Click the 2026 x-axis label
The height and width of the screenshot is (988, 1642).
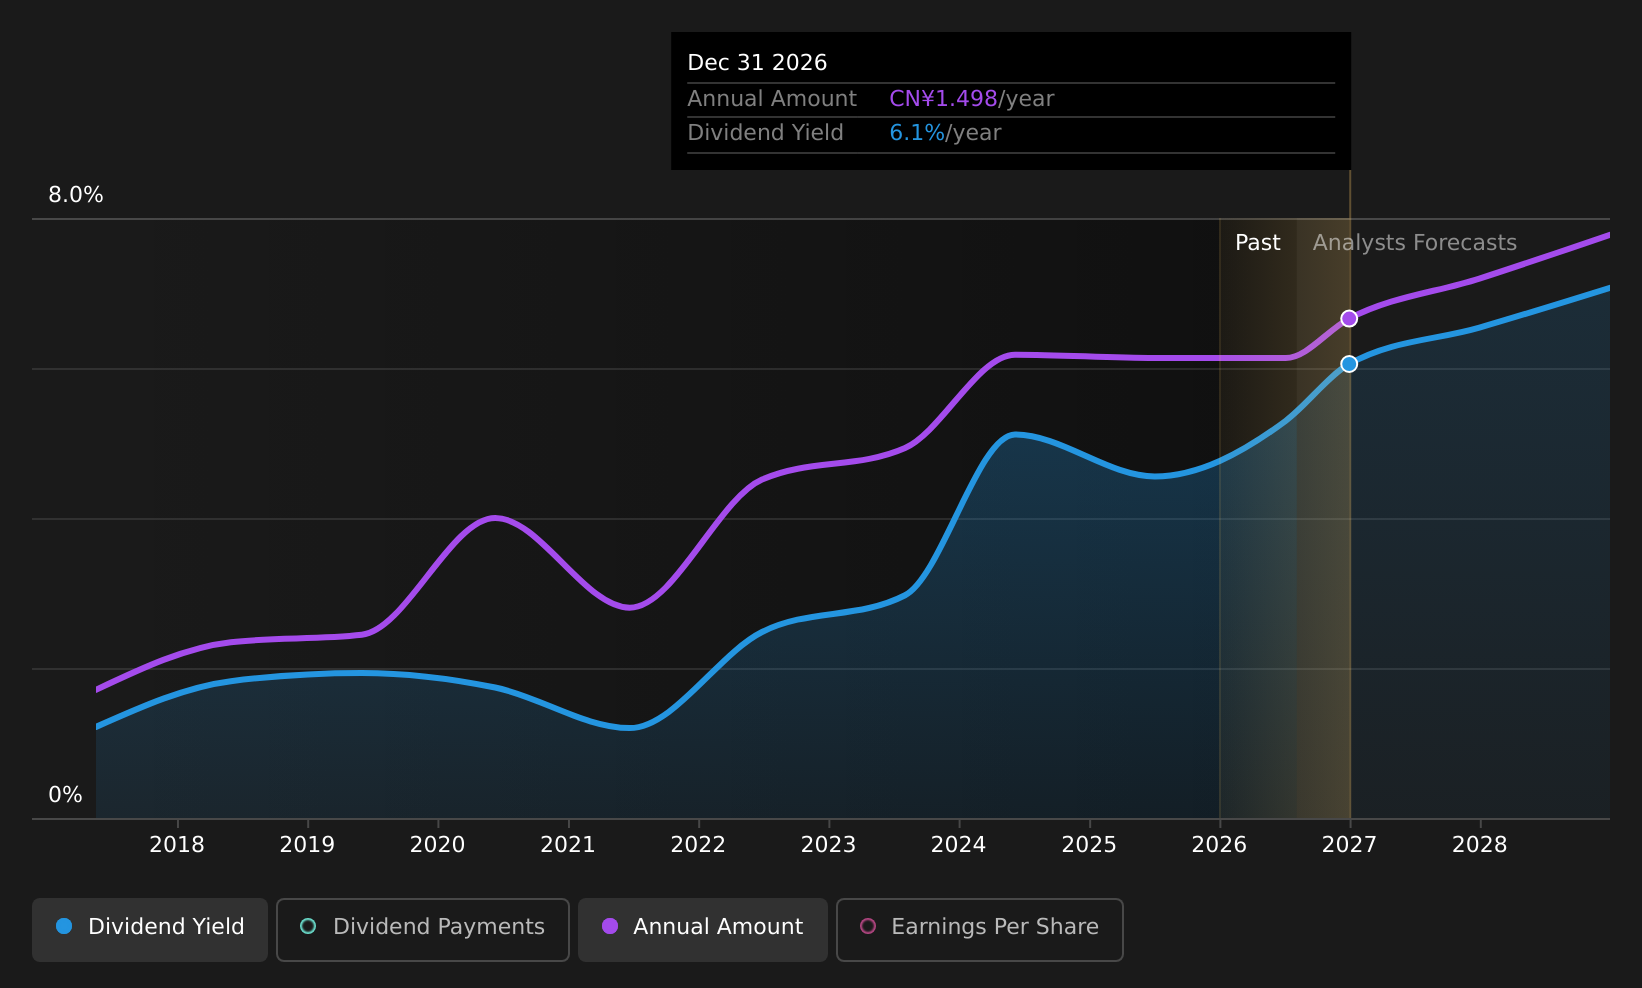click(1219, 845)
